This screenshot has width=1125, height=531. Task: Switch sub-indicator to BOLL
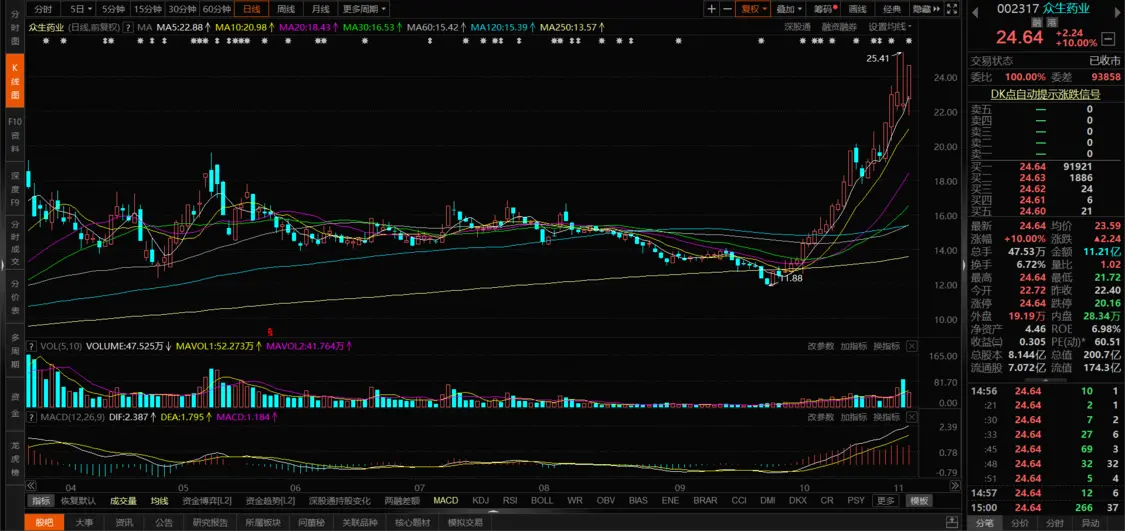pos(542,501)
